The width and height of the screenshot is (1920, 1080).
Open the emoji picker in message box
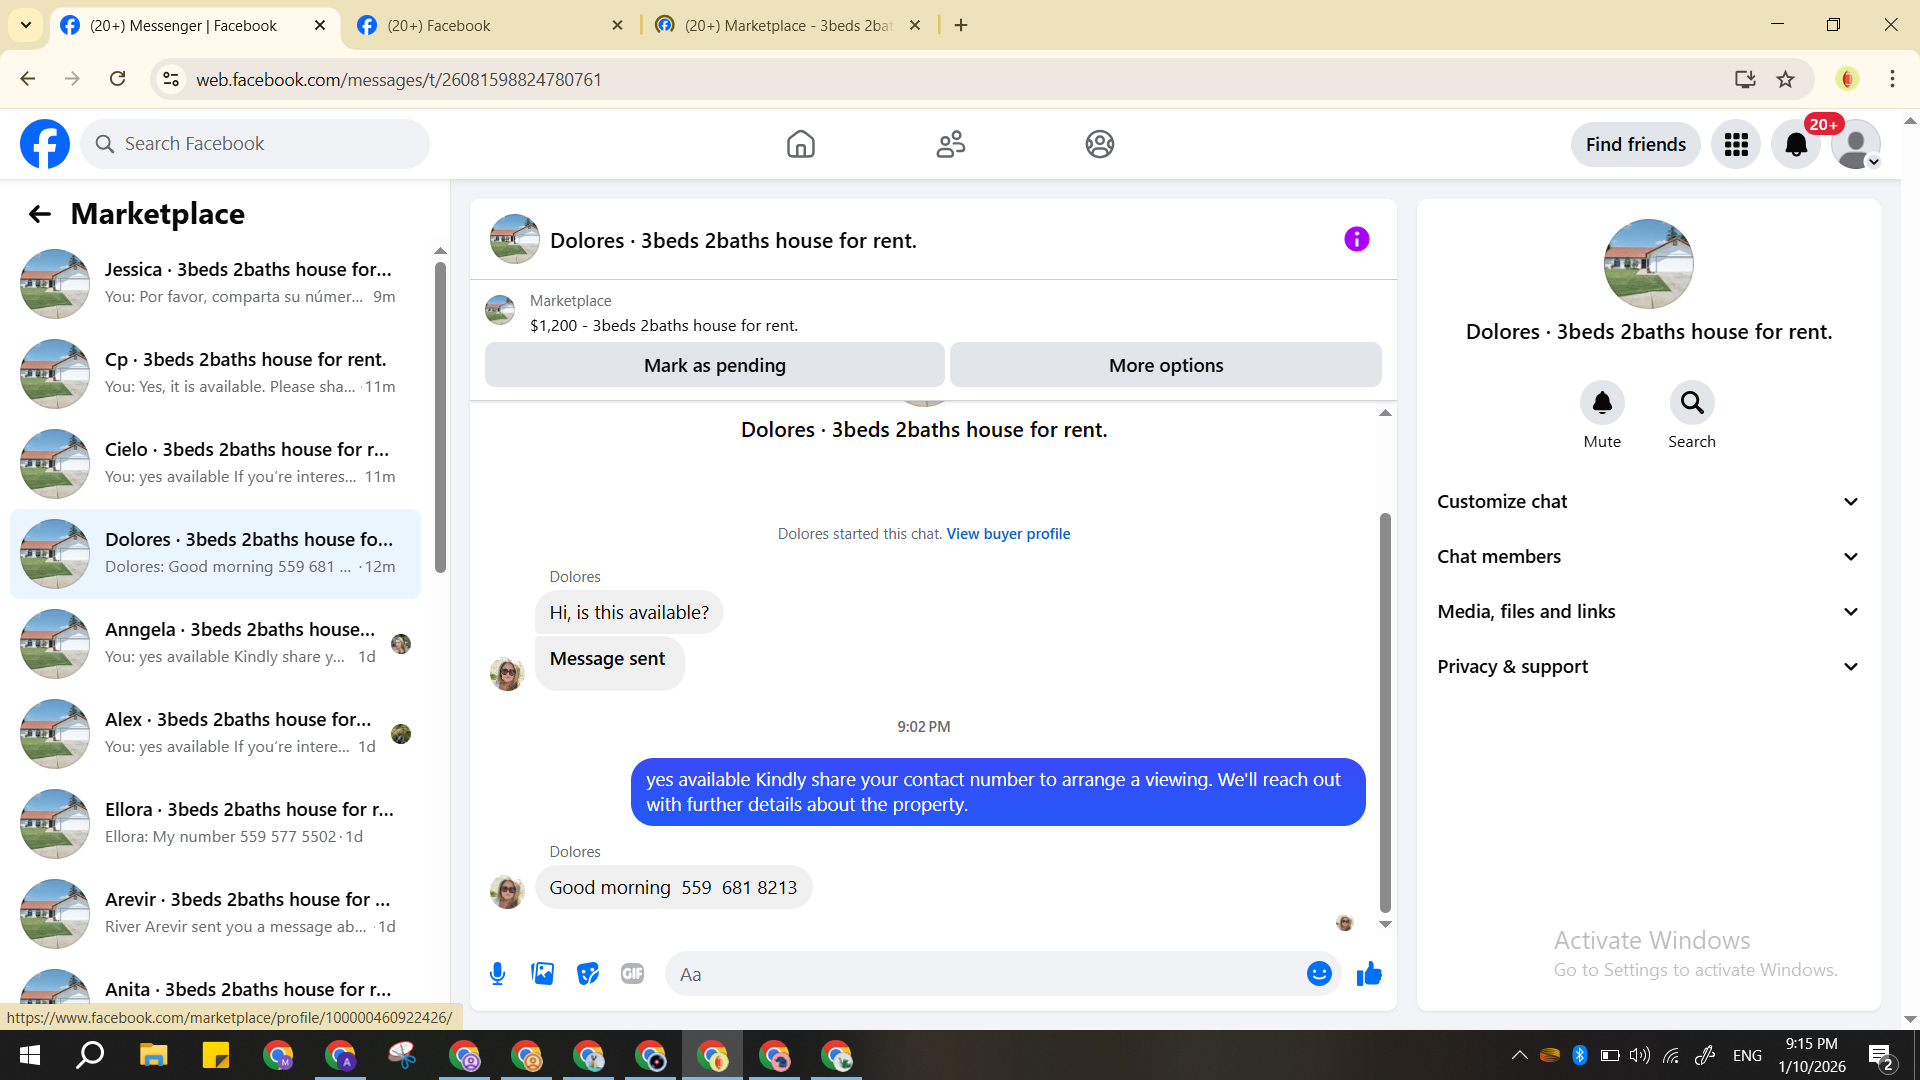1319,974
